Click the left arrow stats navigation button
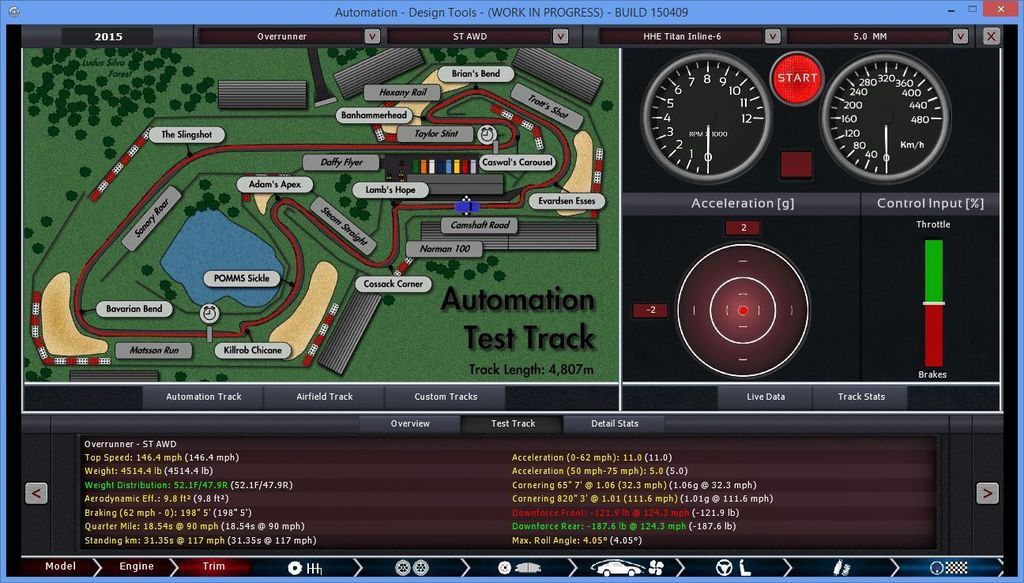Image resolution: width=1024 pixels, height=583 pixels. (x=36, y=494)
